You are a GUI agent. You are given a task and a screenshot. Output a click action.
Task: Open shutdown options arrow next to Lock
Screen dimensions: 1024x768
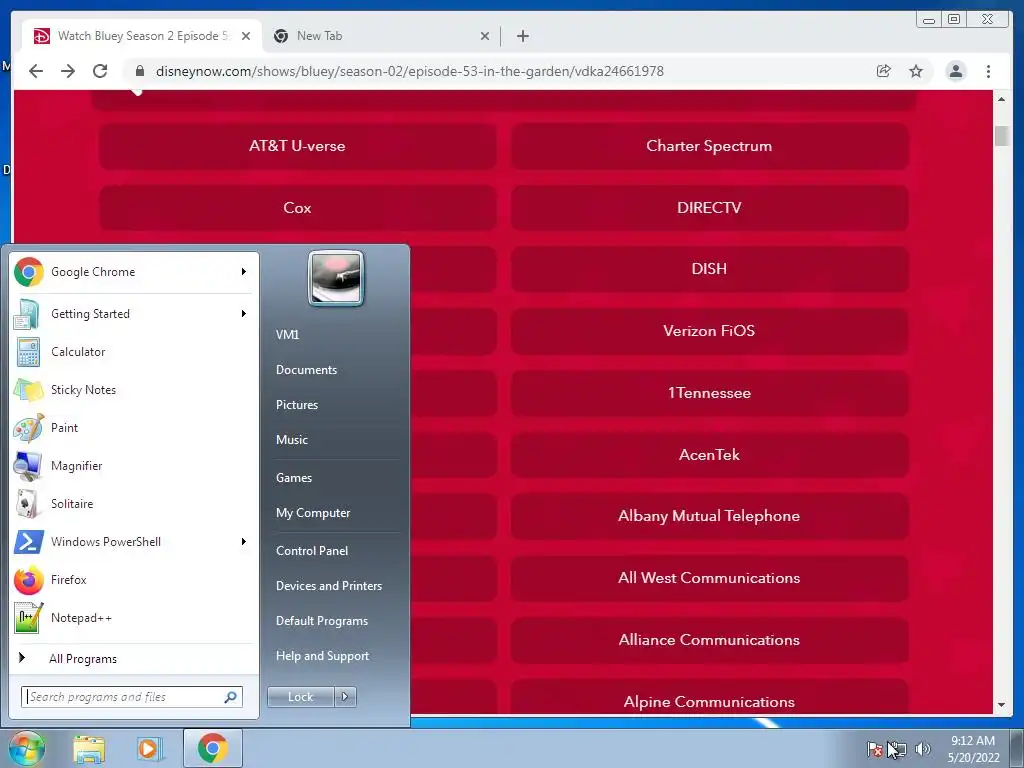[345, 697]
